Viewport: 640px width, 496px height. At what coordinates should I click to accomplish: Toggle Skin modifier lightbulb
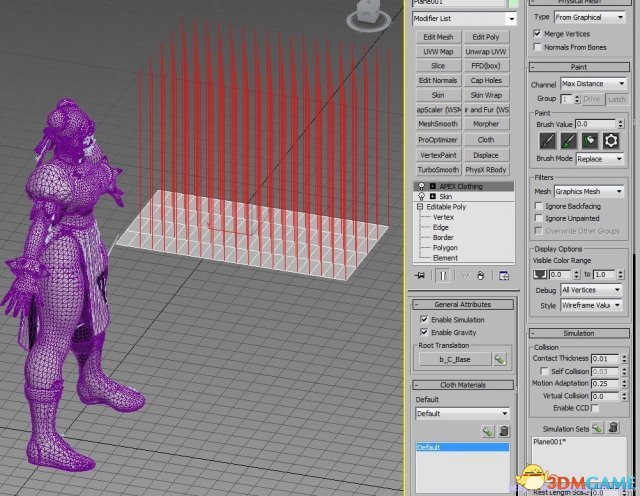(x=421, y=196)
